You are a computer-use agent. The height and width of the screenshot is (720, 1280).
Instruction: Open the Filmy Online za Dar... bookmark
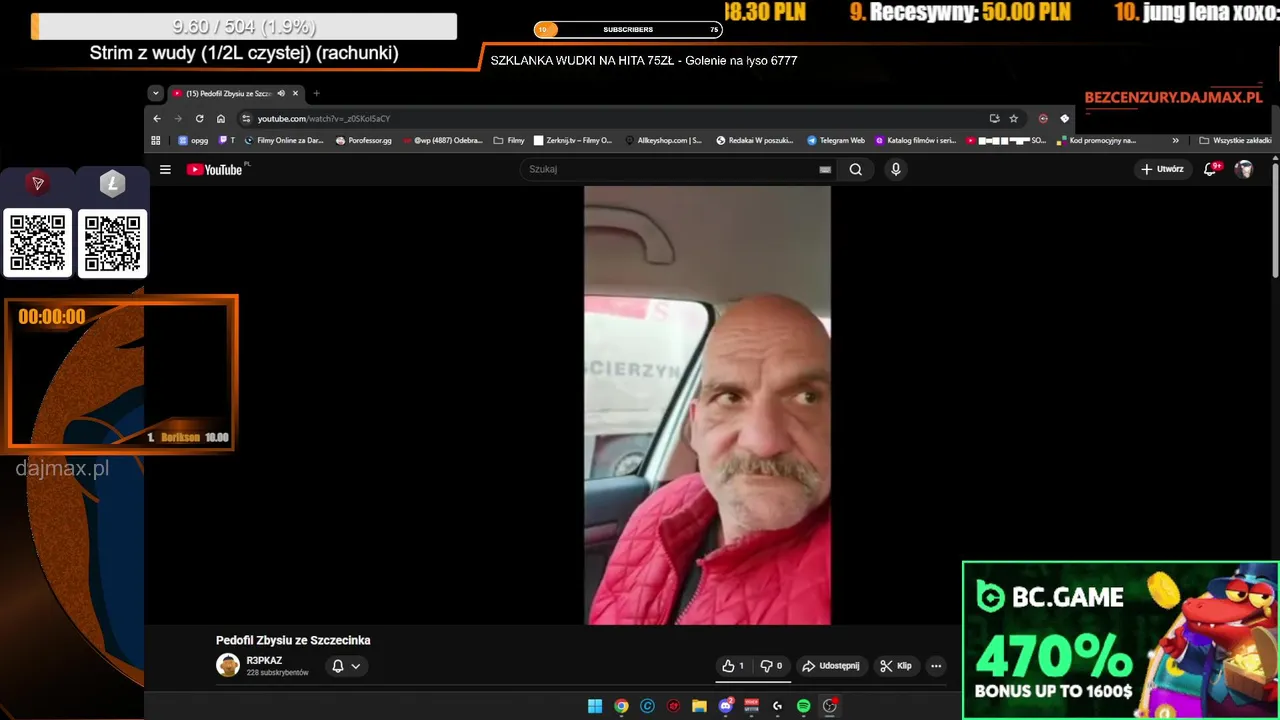click(284, 141)
